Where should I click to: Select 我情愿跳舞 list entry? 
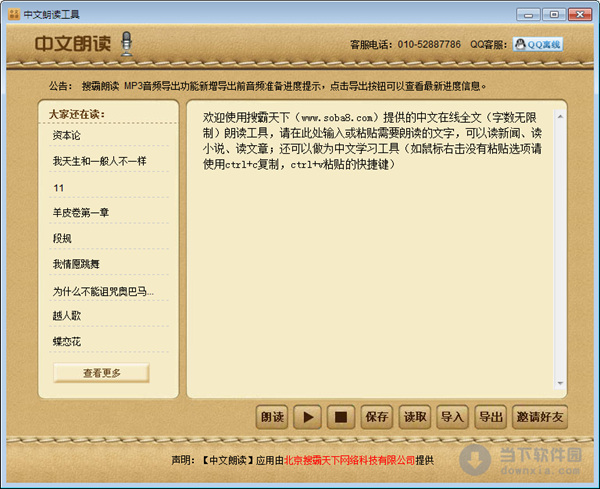click(x=76, y=264)
